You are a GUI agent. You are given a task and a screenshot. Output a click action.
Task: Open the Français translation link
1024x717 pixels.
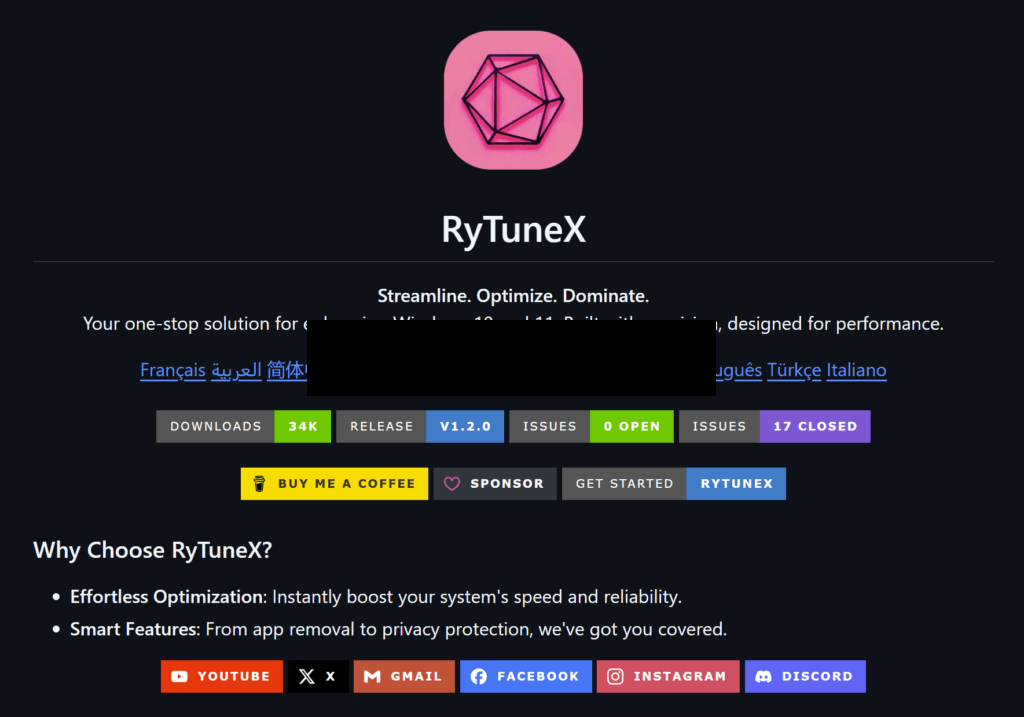click(x=172, y=370)
